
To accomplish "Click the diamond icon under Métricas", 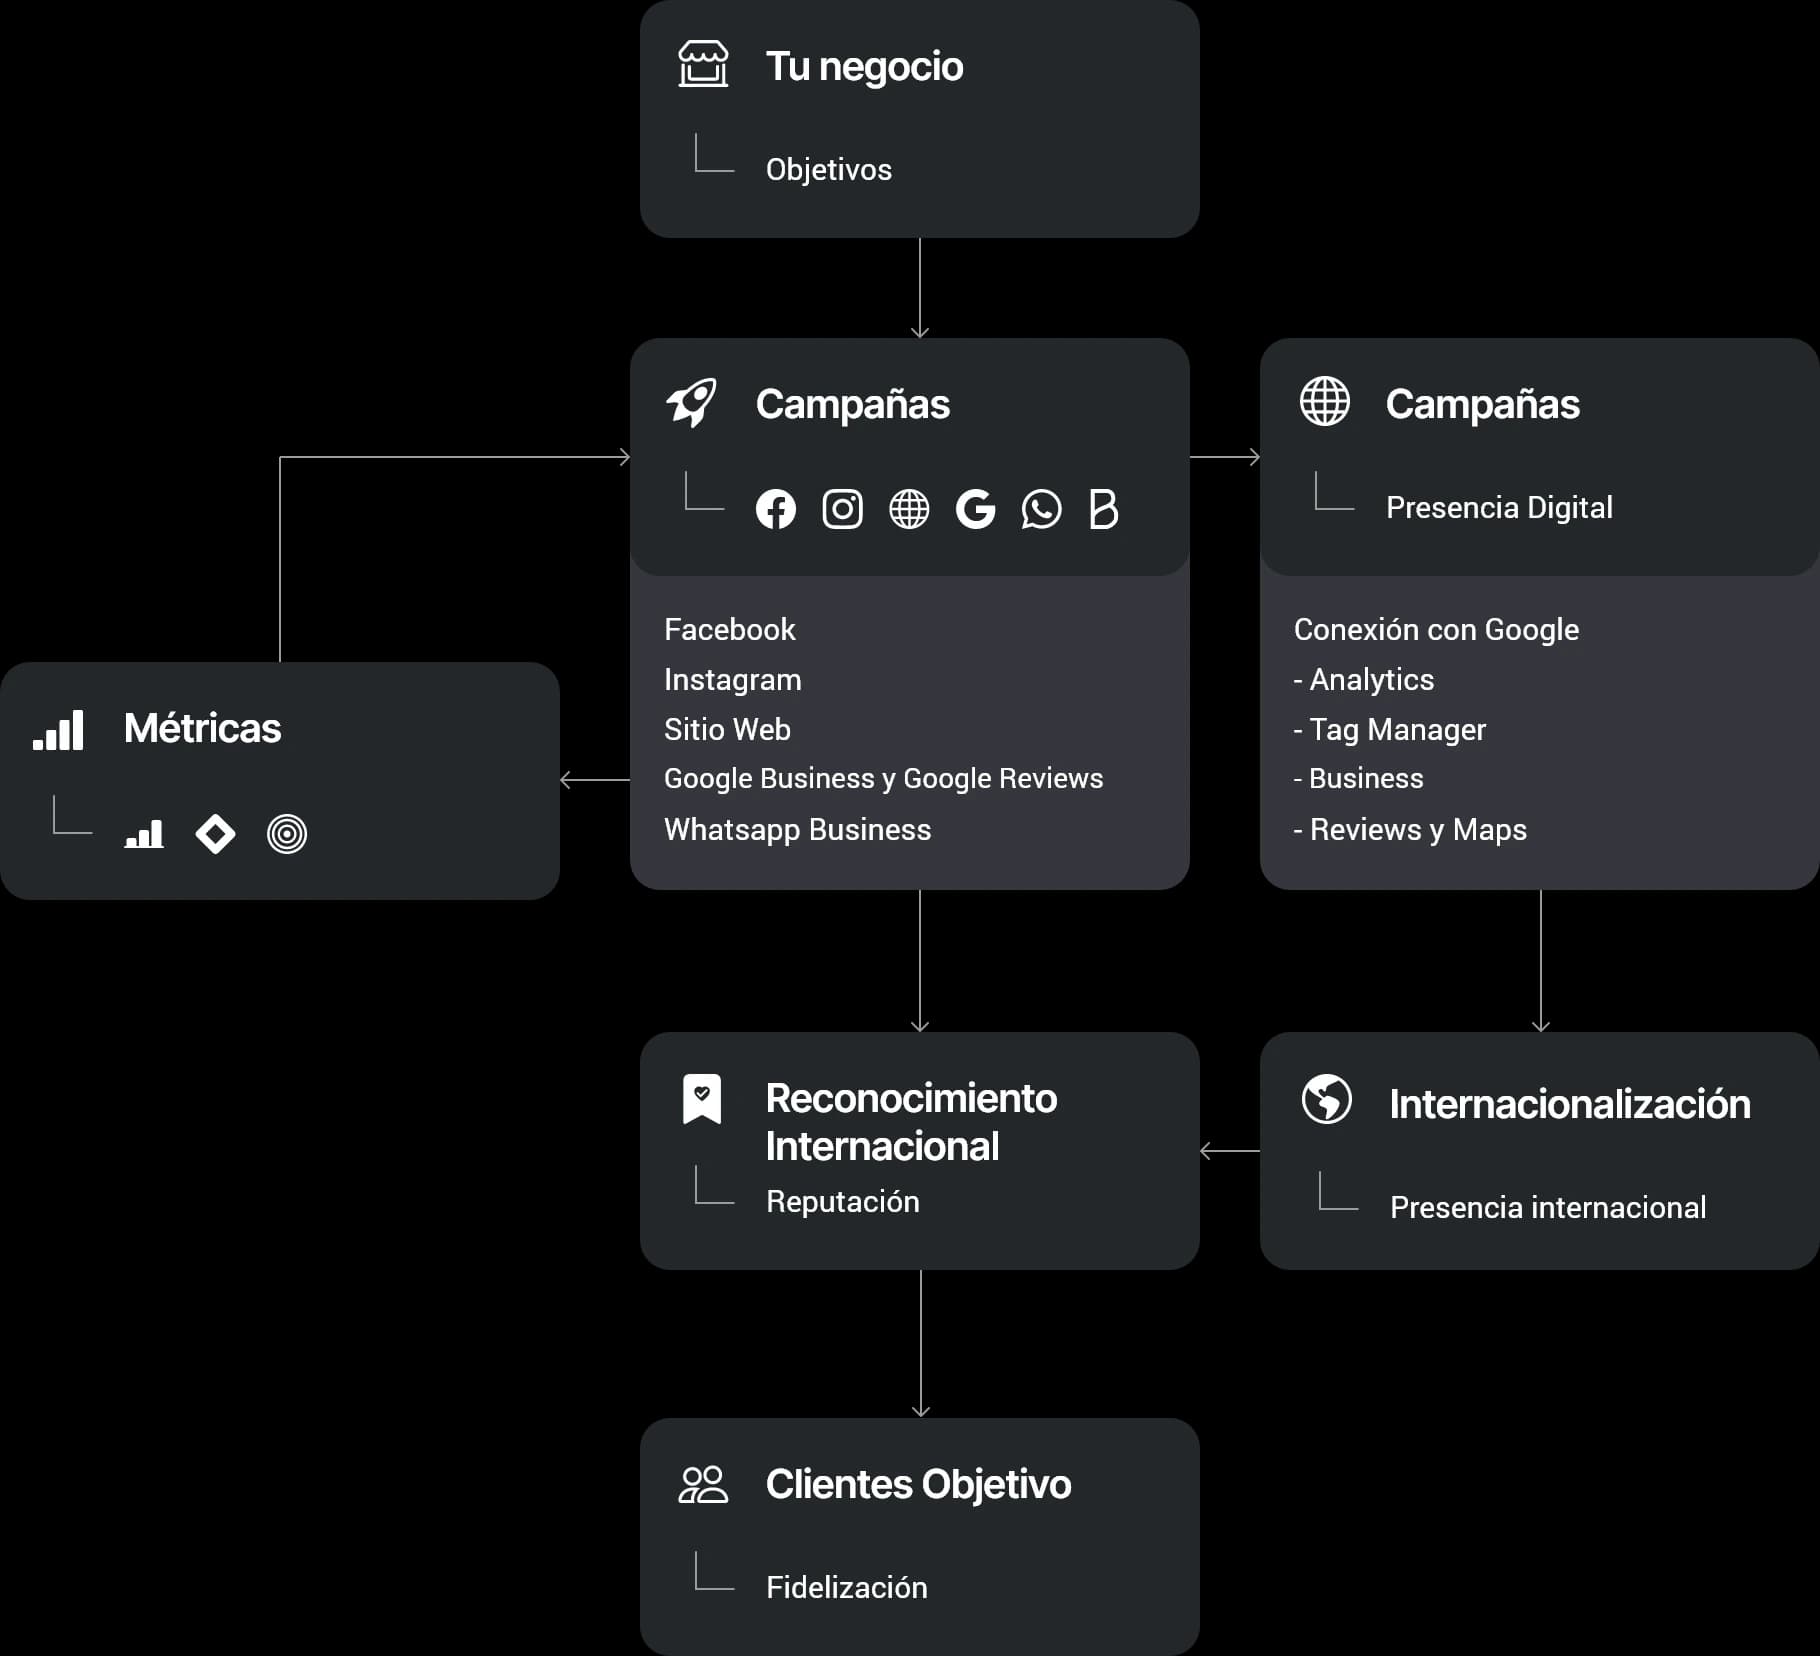I will pos(215,834).
